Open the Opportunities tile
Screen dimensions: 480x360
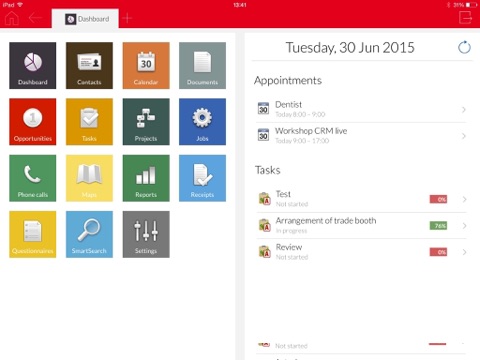(33, 122)
